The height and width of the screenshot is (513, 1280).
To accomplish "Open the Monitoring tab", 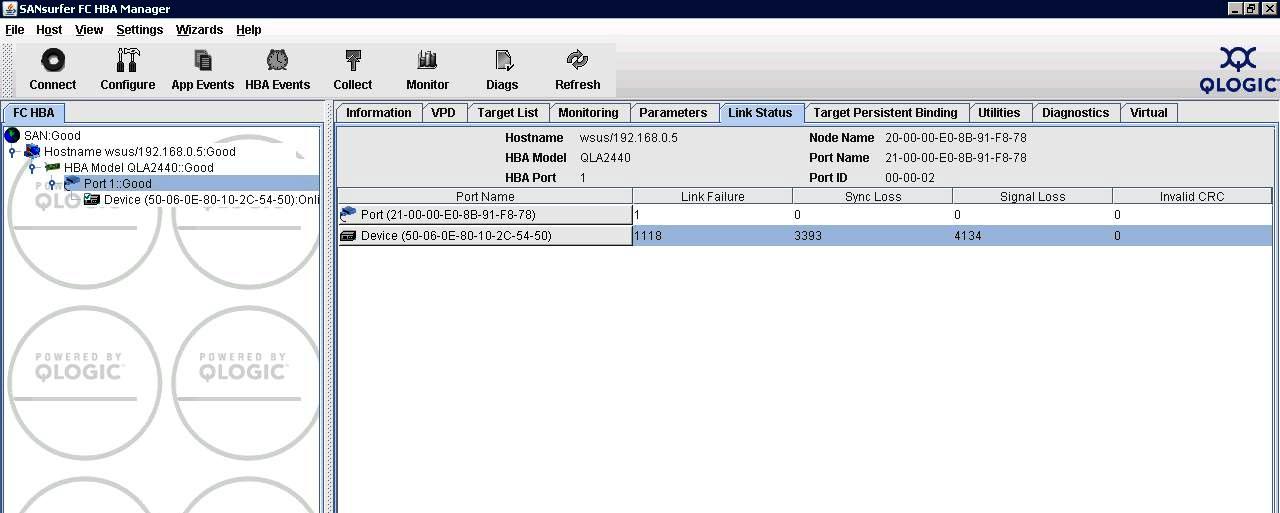I will pyautogui.click(x=588, y=113).
